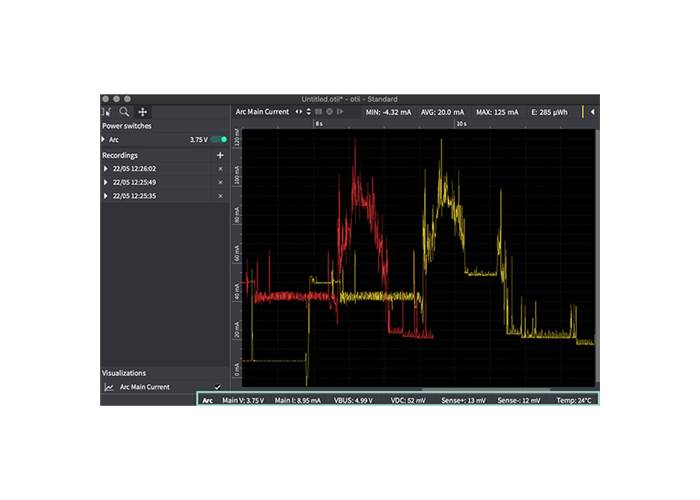This screenshot has height=500, width=700.
Task: Expand the Arc power switch entry
Action: pos(105,140)
